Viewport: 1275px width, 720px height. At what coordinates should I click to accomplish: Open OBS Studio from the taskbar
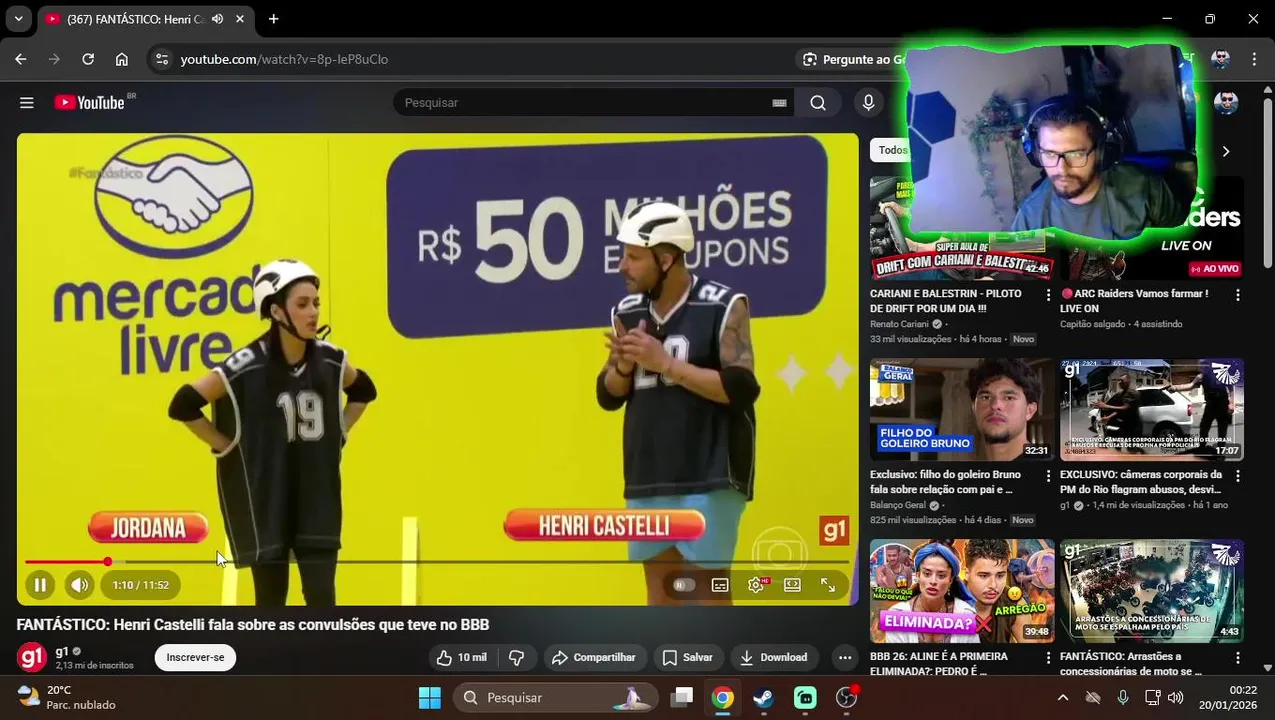click(847, 697)
